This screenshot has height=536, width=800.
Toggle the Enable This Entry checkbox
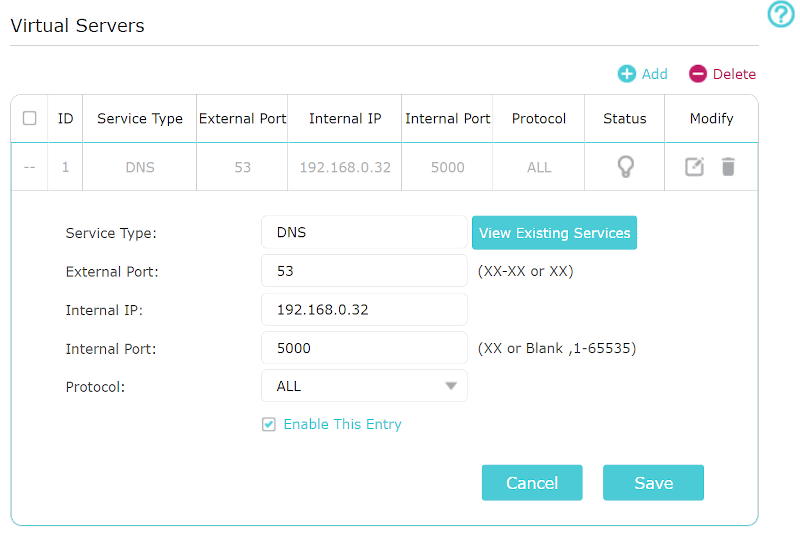pos(269,424)
